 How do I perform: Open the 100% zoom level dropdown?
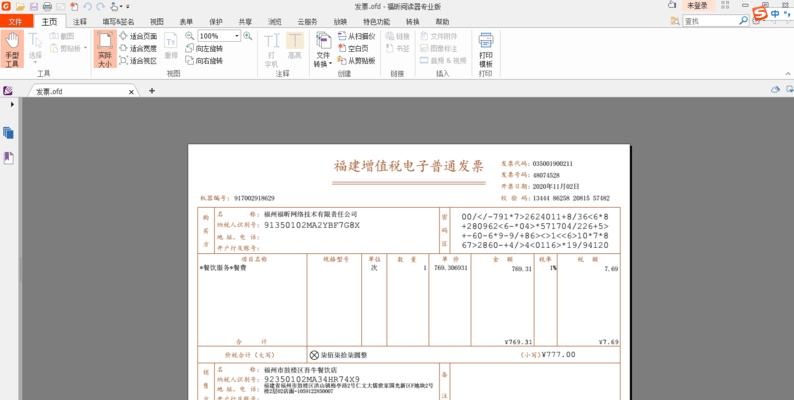click(237, 36)
